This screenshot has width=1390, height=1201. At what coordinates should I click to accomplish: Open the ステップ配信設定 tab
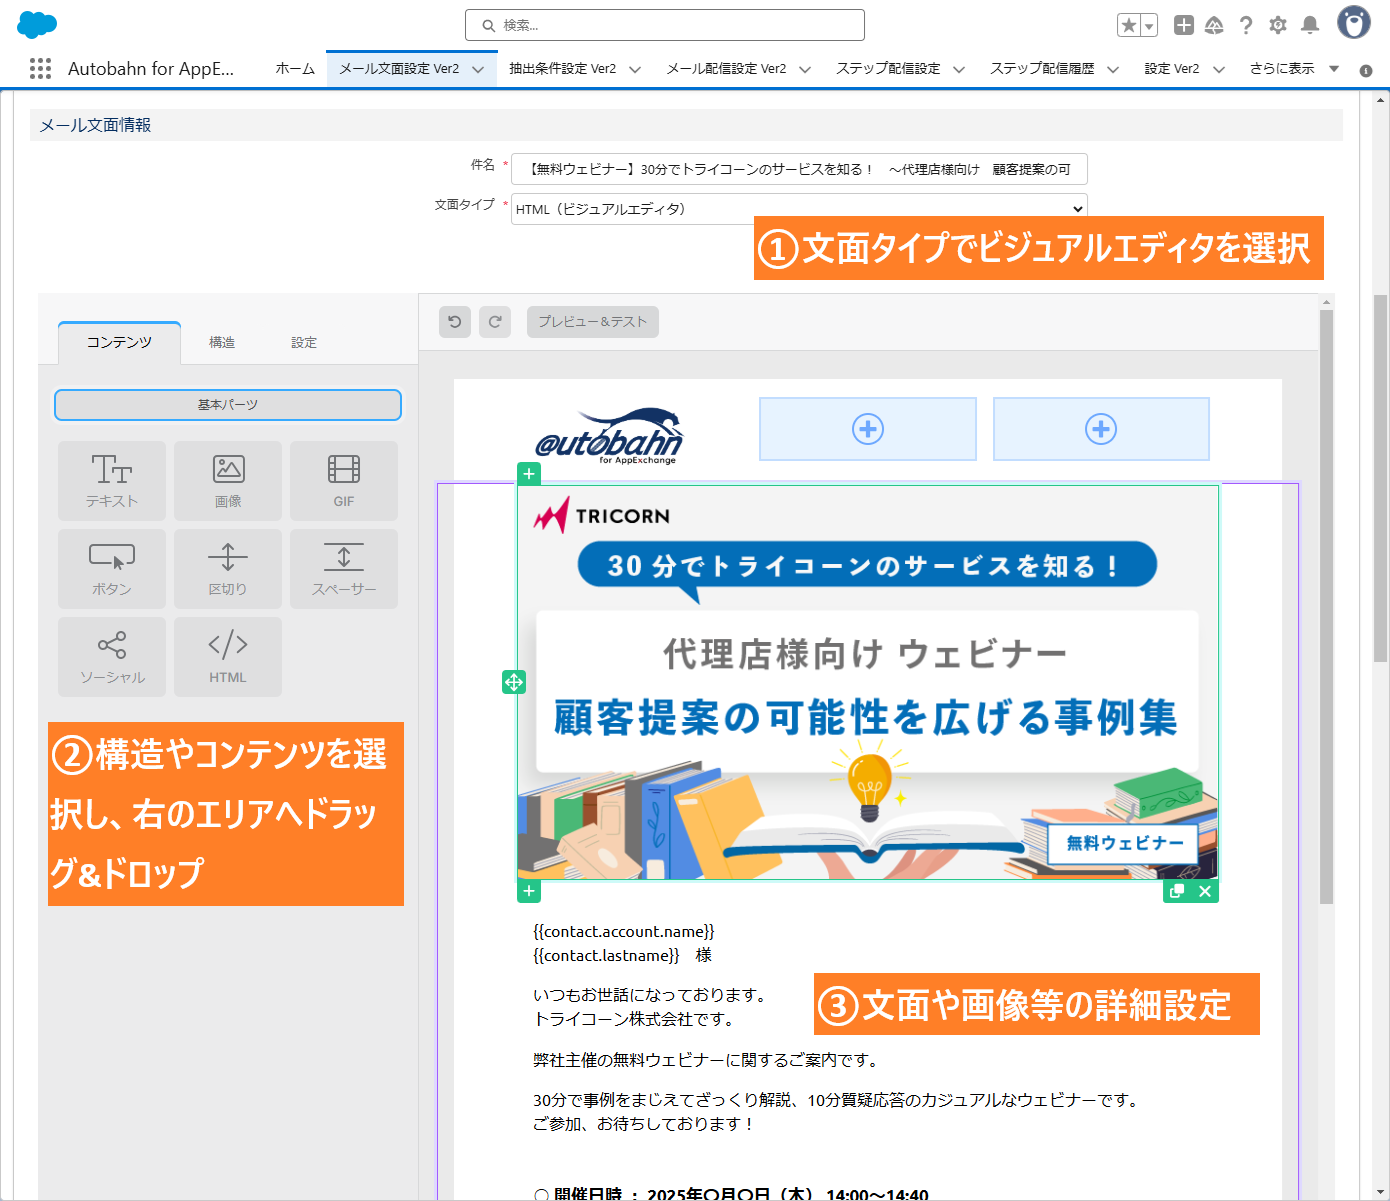pyautogui.click(x=888, y=69)
